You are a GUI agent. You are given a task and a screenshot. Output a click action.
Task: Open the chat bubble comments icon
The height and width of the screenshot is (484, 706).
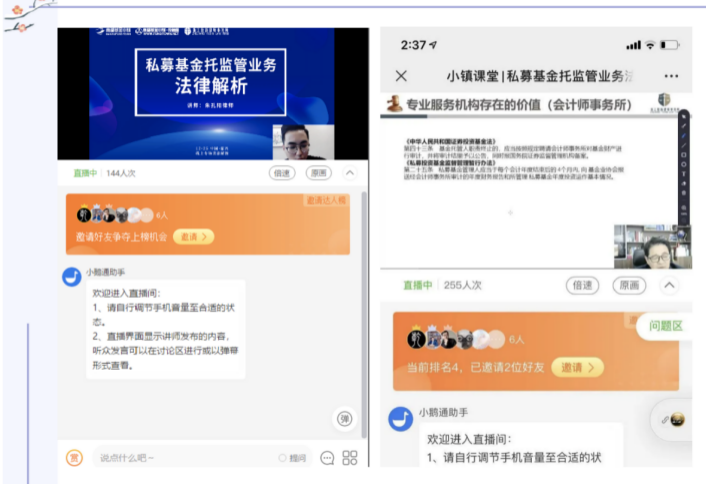tap(327, 458)
